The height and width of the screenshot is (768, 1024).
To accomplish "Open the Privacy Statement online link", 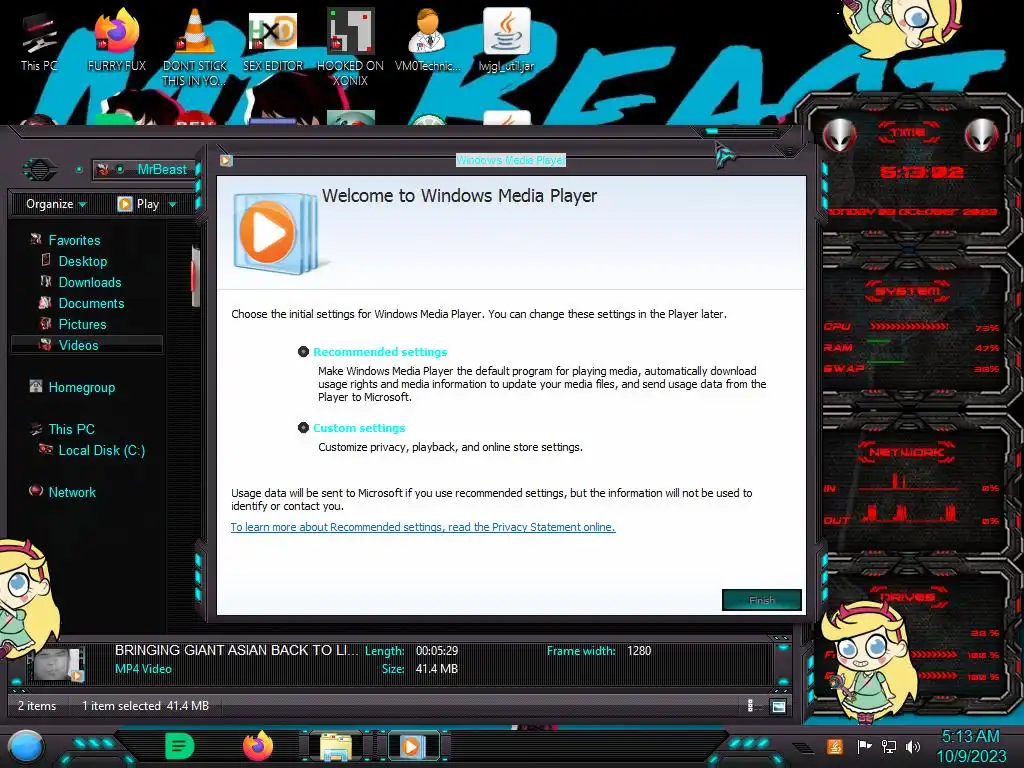I will click(x=423, y=527).
